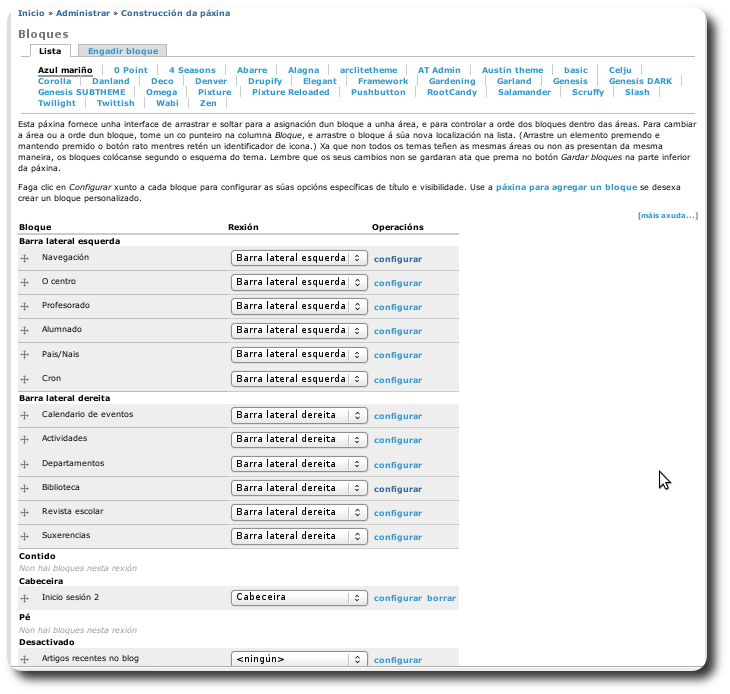730x694 pixels.
Task: Select the Lista tab
Action: point(50,50)
